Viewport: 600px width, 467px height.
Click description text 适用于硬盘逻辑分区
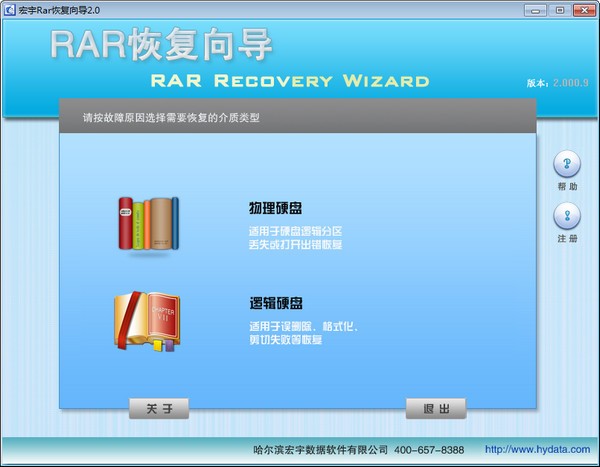pyautogui.click(x=295, y=231)
